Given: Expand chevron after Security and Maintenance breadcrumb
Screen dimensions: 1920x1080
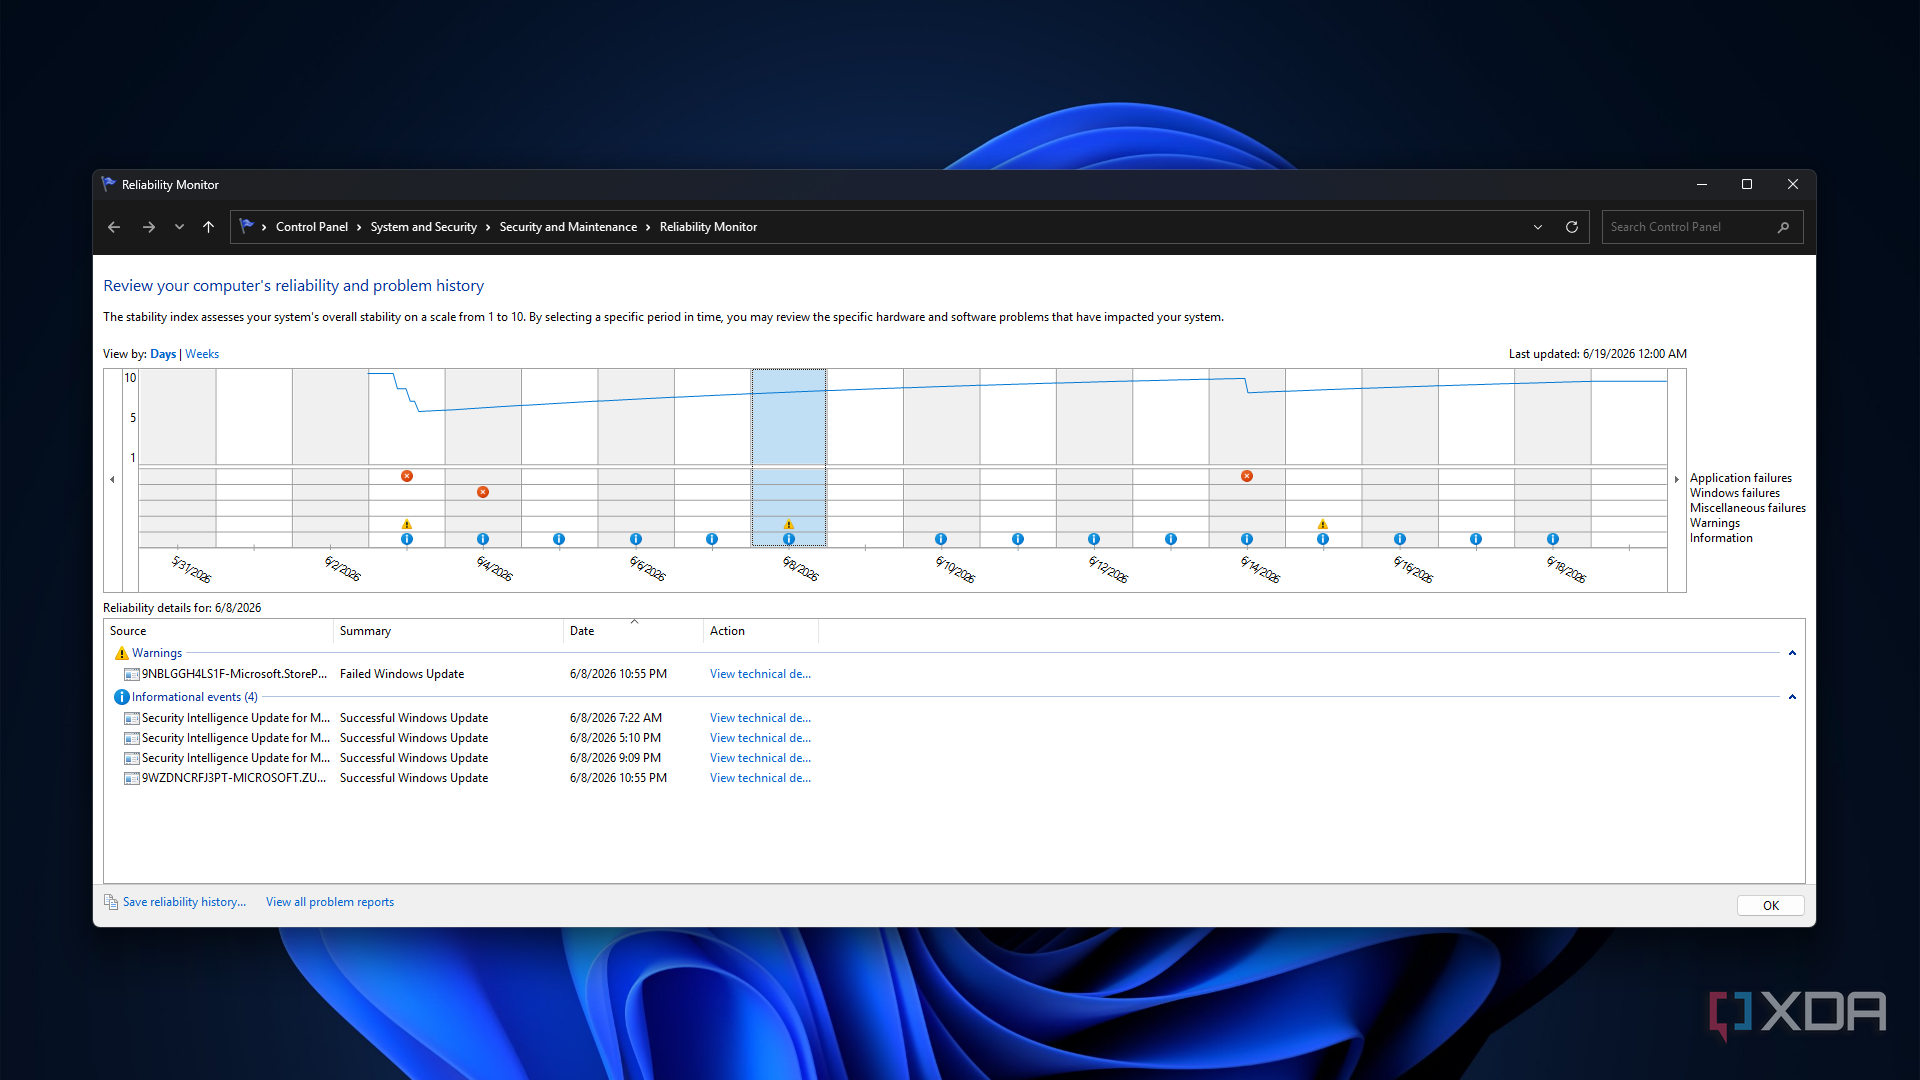Looking at the screenshot, I should (x=648, y=227).
